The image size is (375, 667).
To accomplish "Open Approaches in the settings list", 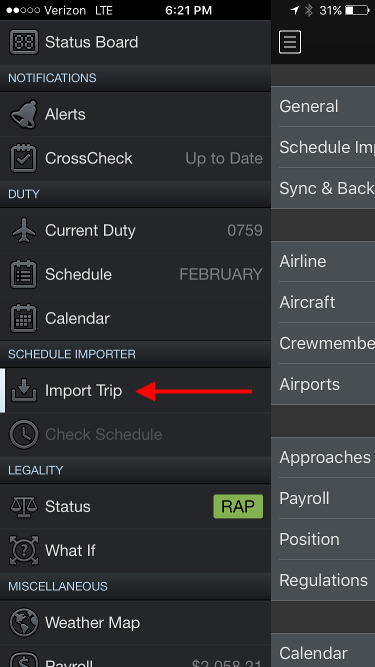I will tap(323, 457).
